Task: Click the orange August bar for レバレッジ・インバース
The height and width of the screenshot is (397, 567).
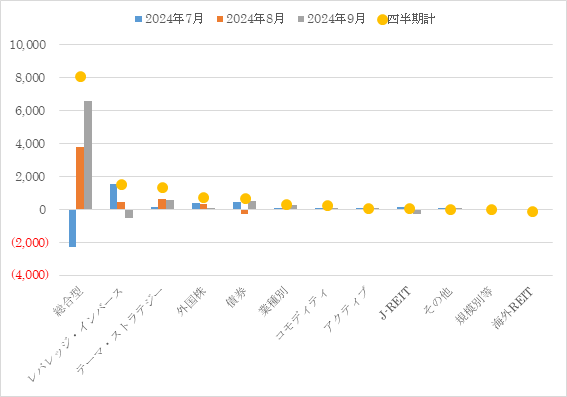Action: [x=121, y=206]
